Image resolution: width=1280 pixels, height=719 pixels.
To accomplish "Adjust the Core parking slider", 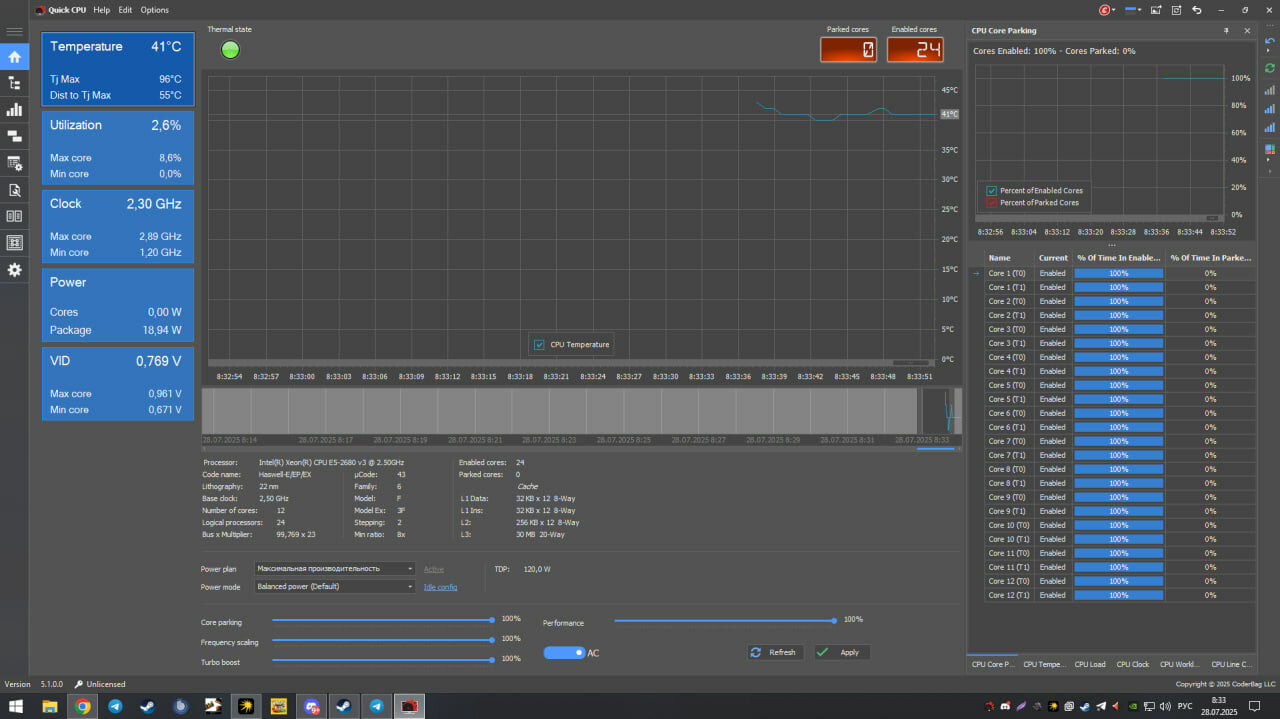I will click(x=383, y=621).
